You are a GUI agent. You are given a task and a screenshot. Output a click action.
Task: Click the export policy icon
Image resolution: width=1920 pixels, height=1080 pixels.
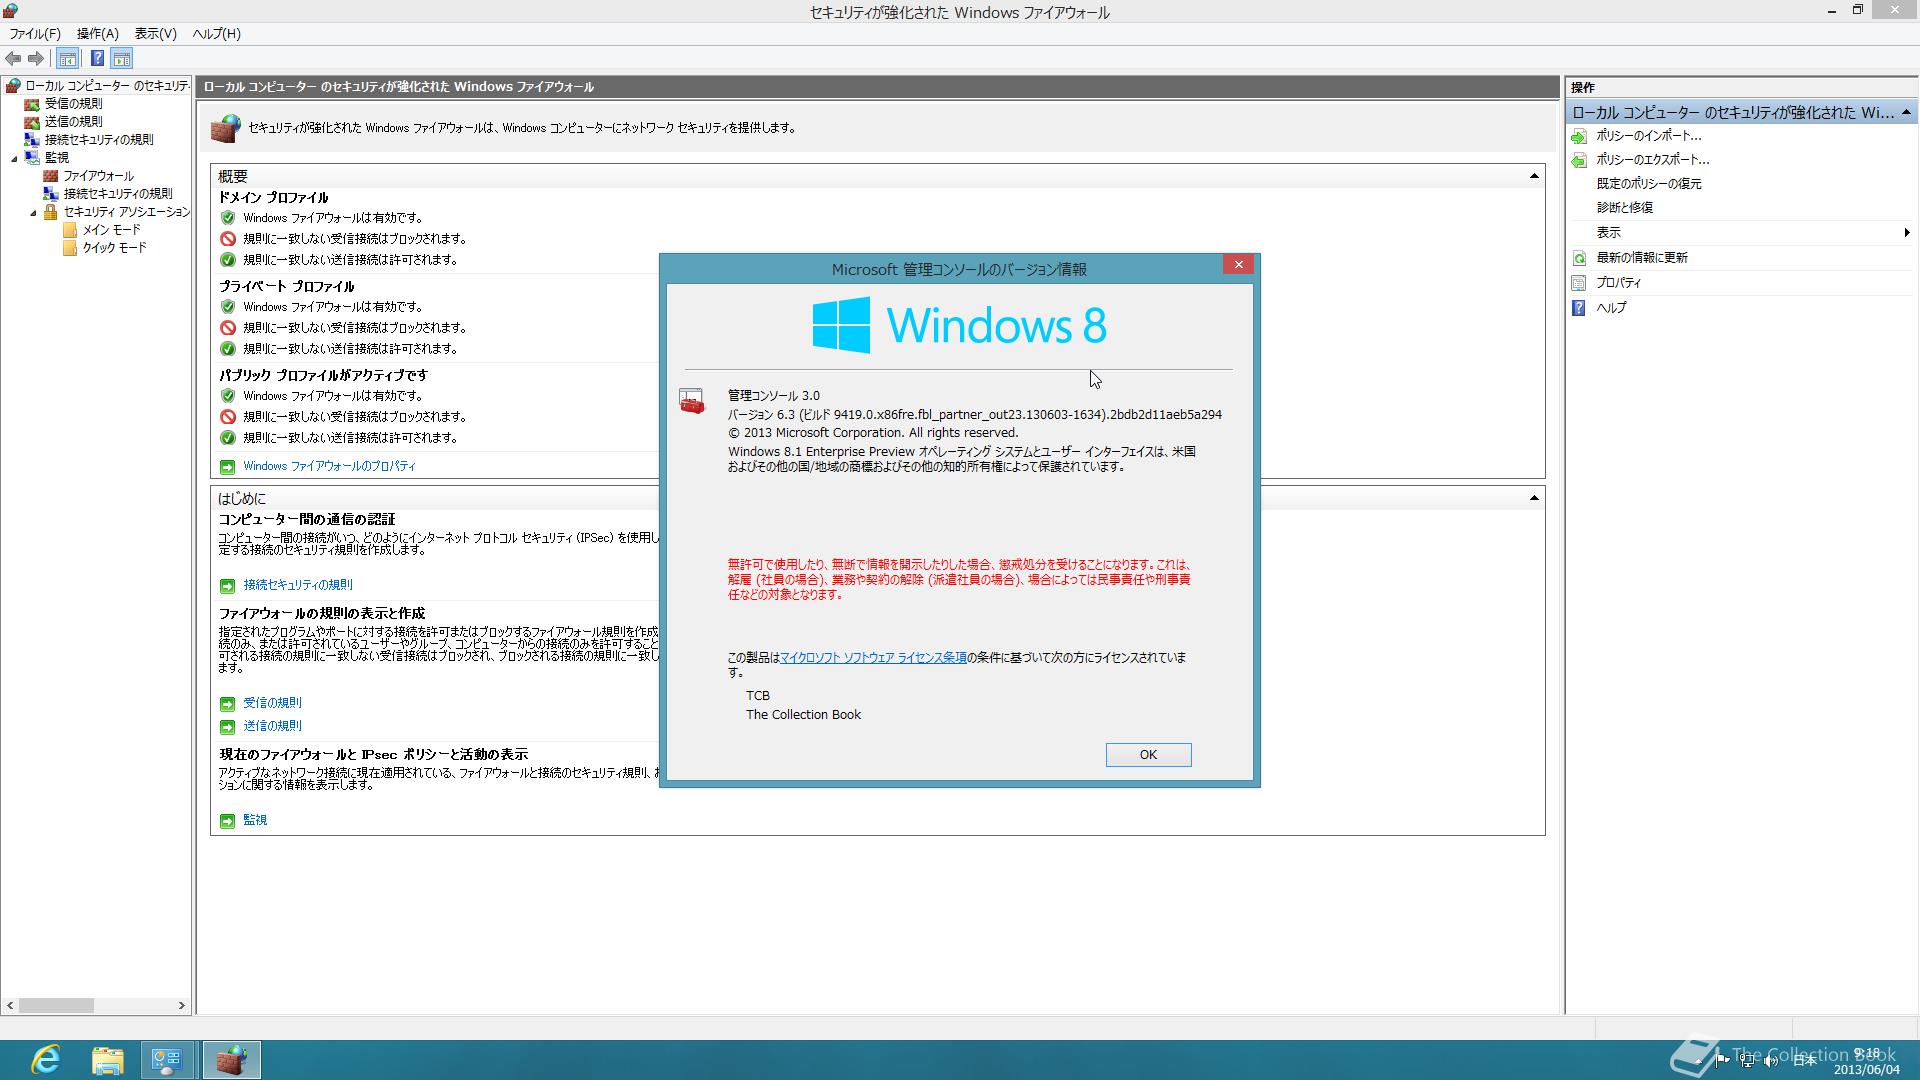point(1579,160)
